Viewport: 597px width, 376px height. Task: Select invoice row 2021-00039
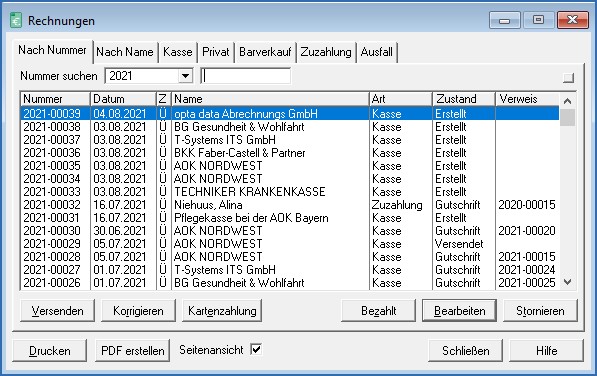(290, 114)
